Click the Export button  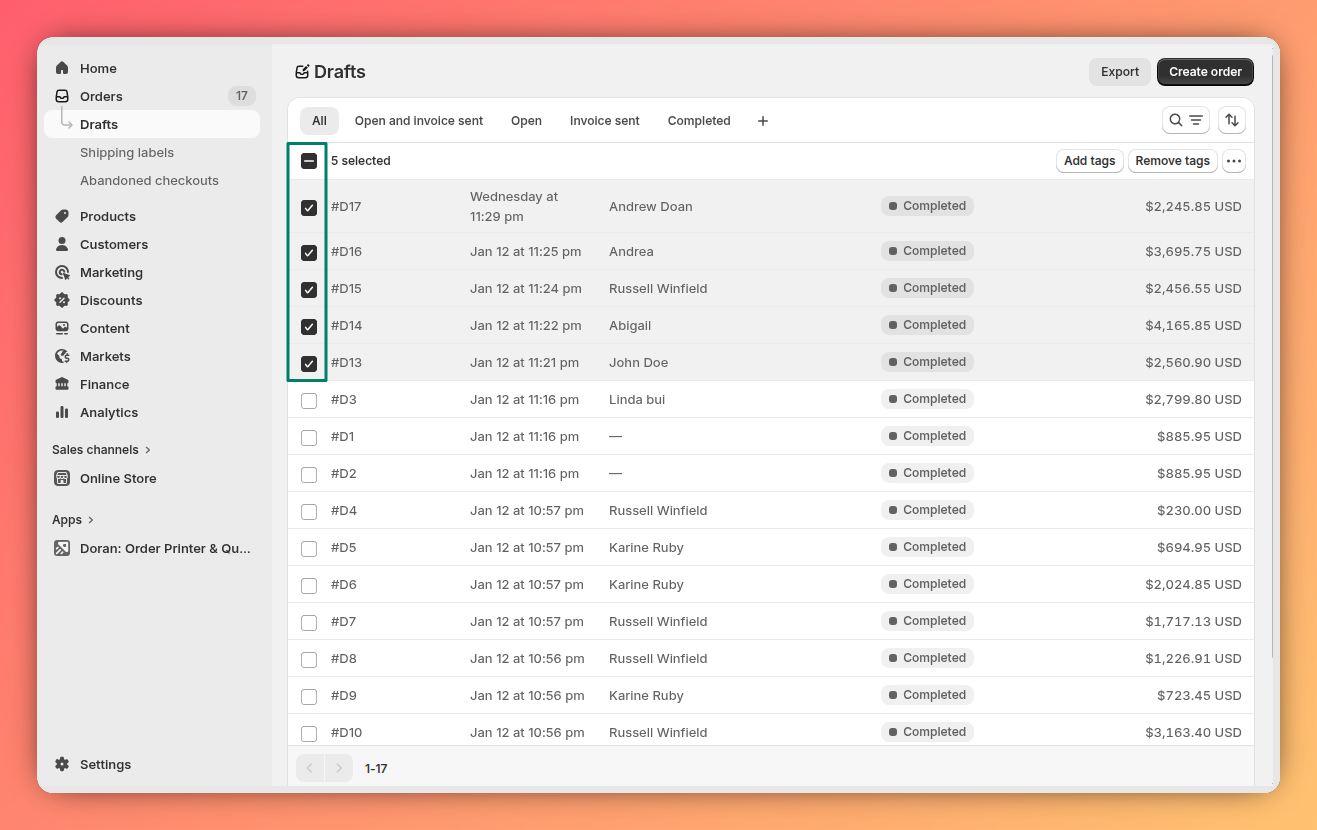[1120, 72]
